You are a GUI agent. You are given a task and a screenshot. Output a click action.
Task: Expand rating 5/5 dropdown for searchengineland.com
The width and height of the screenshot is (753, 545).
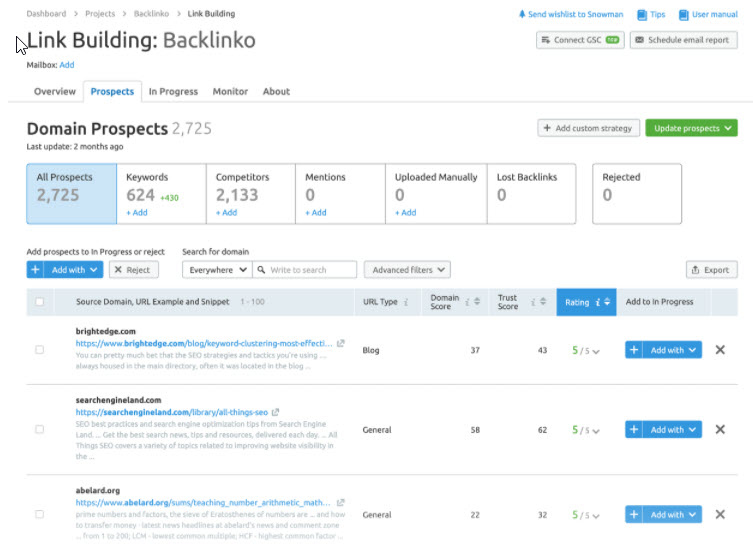coord(586,430)
